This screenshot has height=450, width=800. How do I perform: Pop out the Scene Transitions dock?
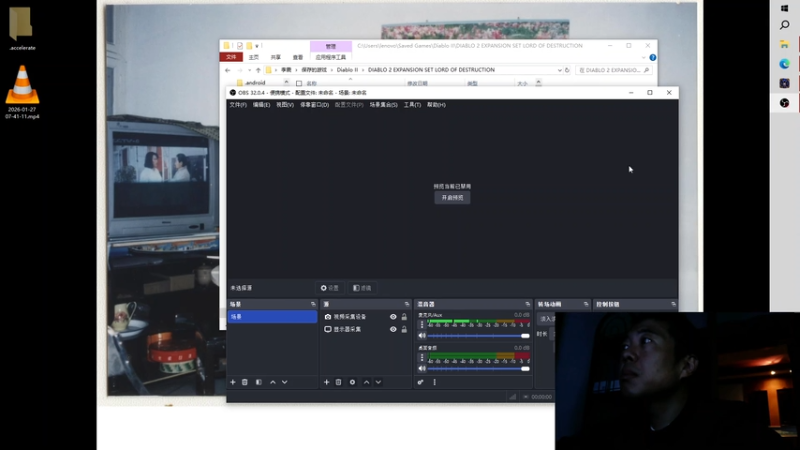pyautogui.click(x=586, y=304)
